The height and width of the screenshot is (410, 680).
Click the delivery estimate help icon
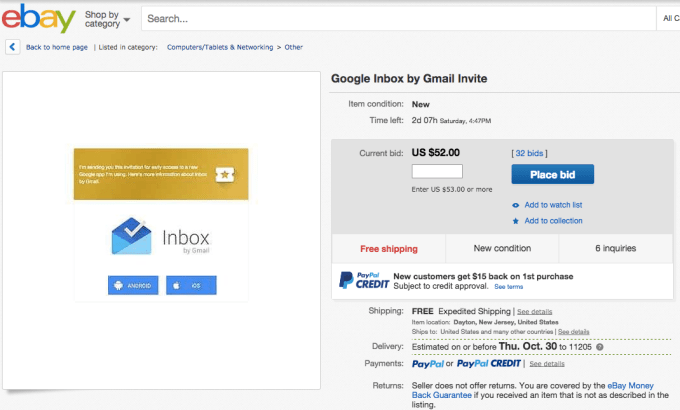(x=601, y=347)
